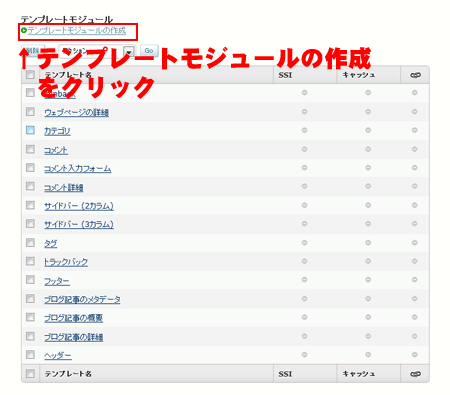Click the Go button
The height and width of the screenshot is (395, 450).
pos(149,51)
